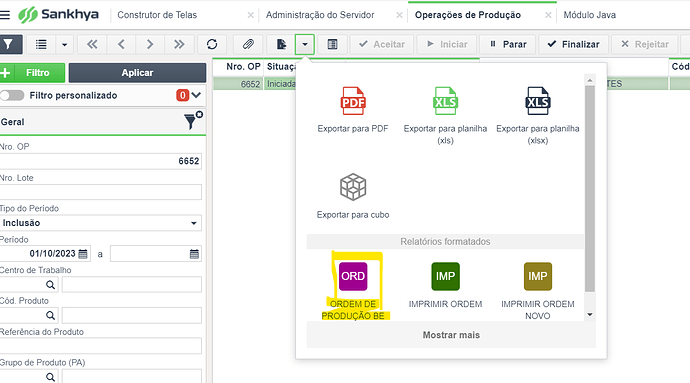This screenshot has height=383, width=690.
Task: Click the export popup's vertical scrollbar
Action: point(590,188)
